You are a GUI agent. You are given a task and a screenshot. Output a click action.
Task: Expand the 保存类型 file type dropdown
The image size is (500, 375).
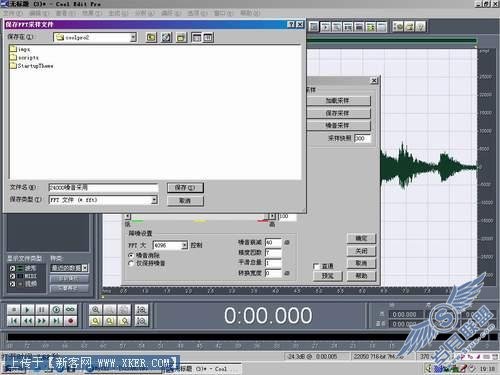click(x=154, y=200)
